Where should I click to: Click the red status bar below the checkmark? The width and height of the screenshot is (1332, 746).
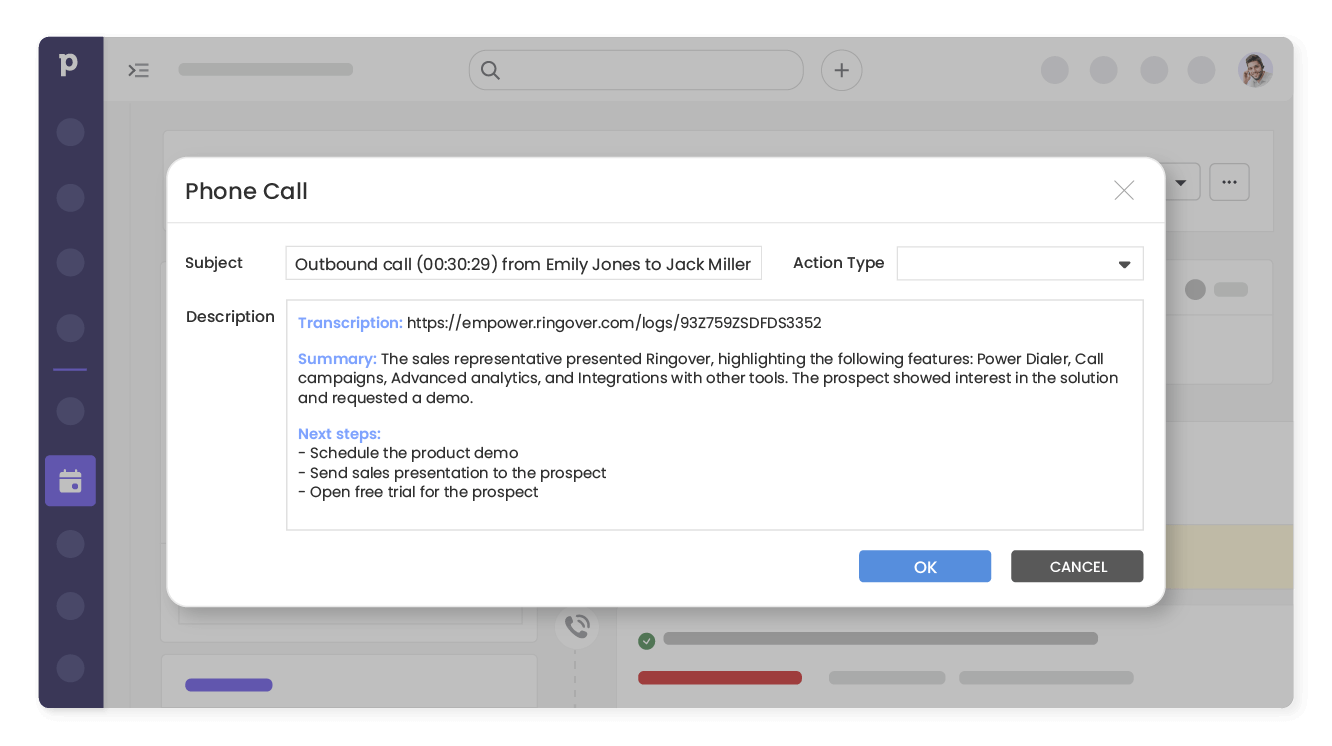tap(720, 678)
